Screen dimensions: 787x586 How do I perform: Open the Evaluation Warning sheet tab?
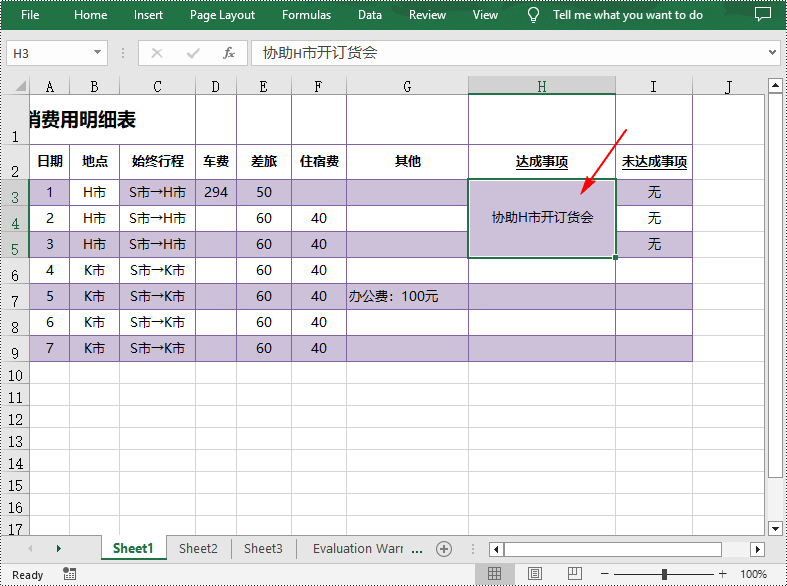tap(358, 548)
